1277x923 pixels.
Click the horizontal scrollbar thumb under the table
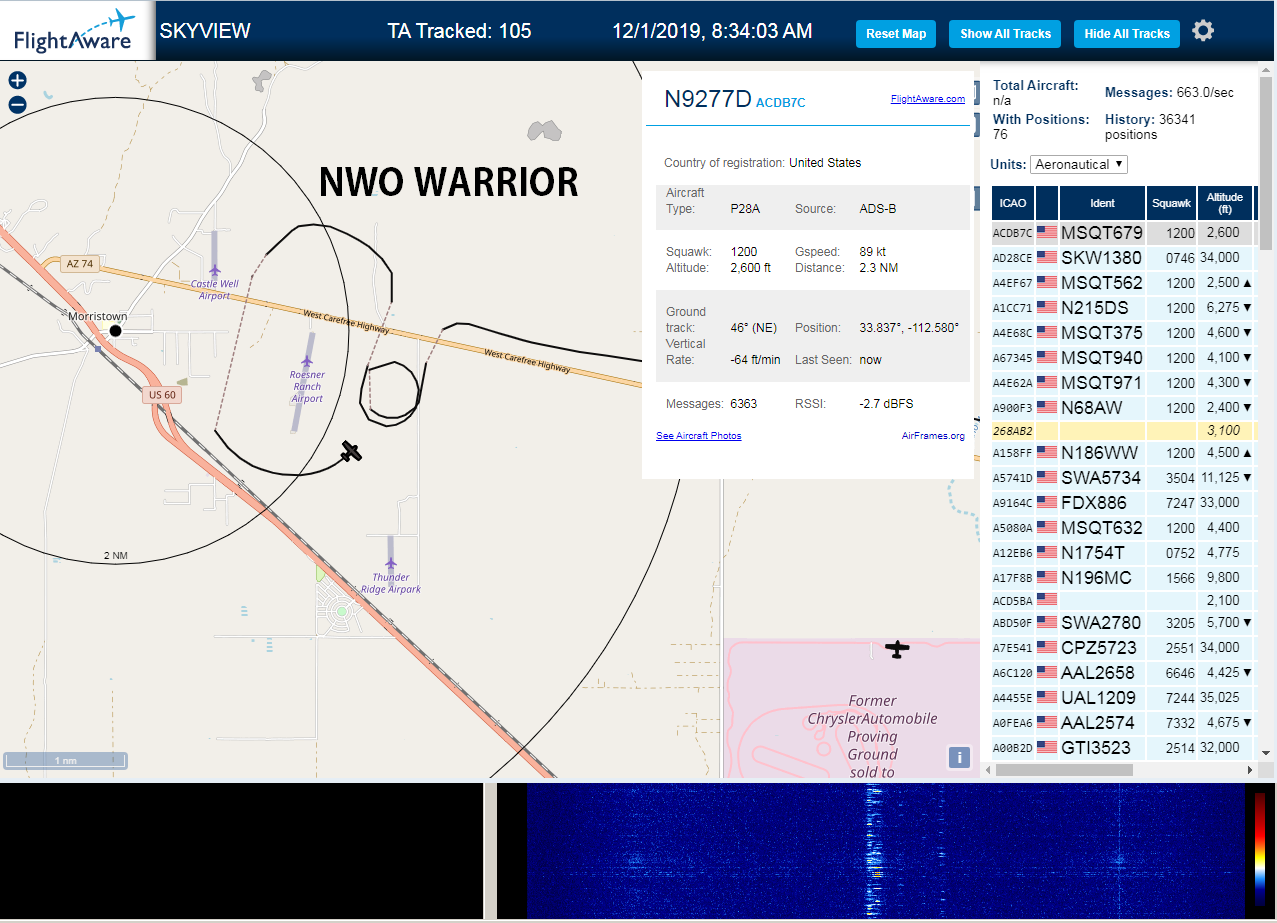pos(1064,770)
